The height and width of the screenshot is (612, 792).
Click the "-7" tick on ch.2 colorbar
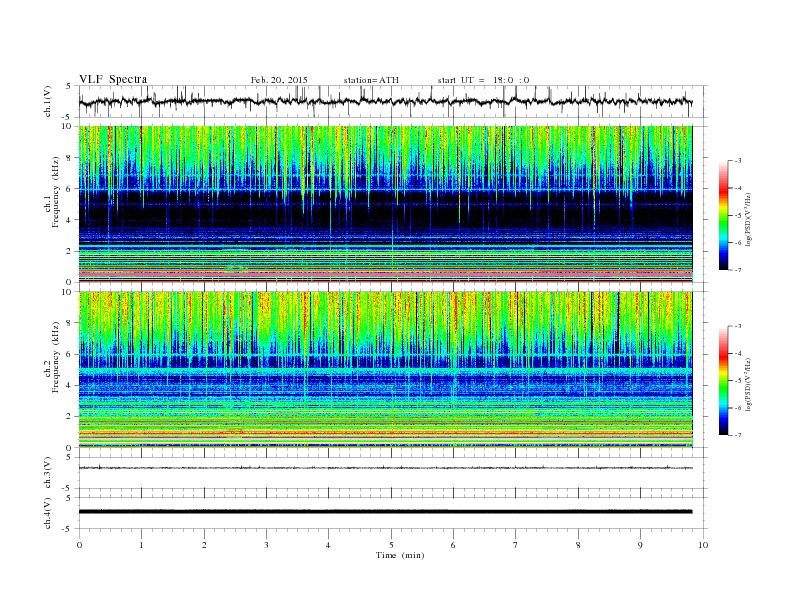tap(738, 435)
